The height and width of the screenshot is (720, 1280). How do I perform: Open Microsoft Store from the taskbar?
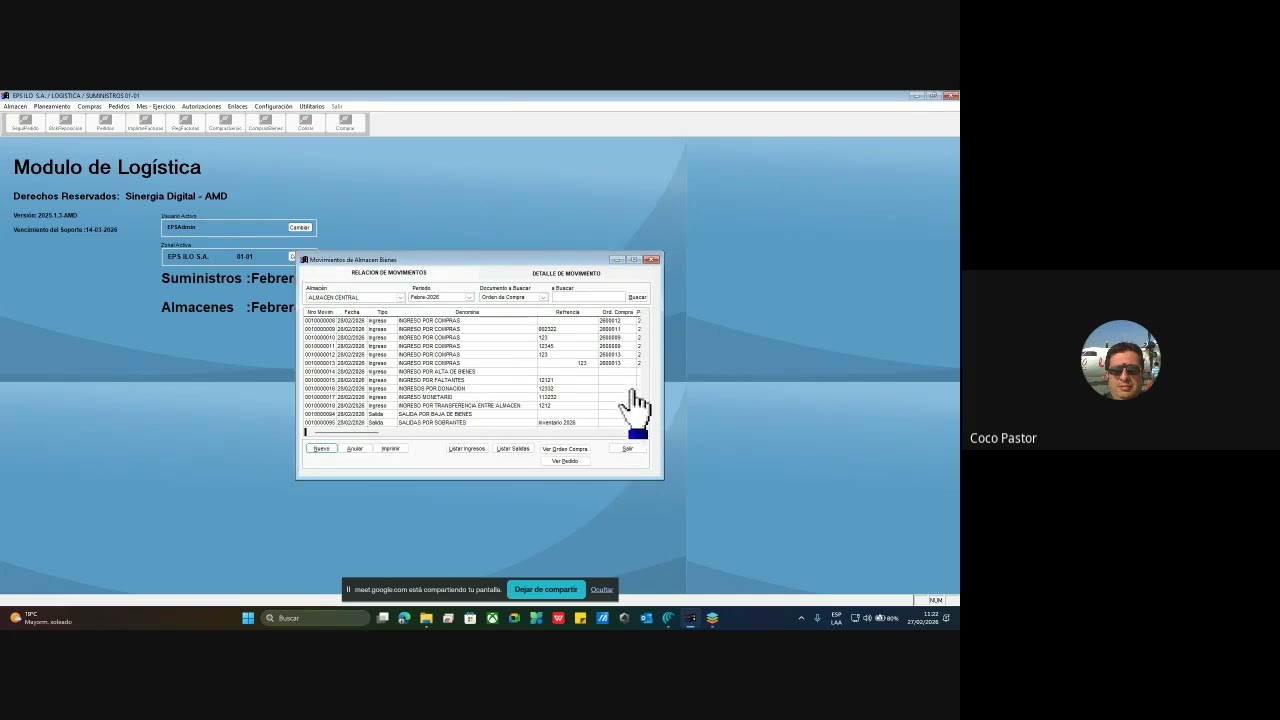tap(470, 618)
